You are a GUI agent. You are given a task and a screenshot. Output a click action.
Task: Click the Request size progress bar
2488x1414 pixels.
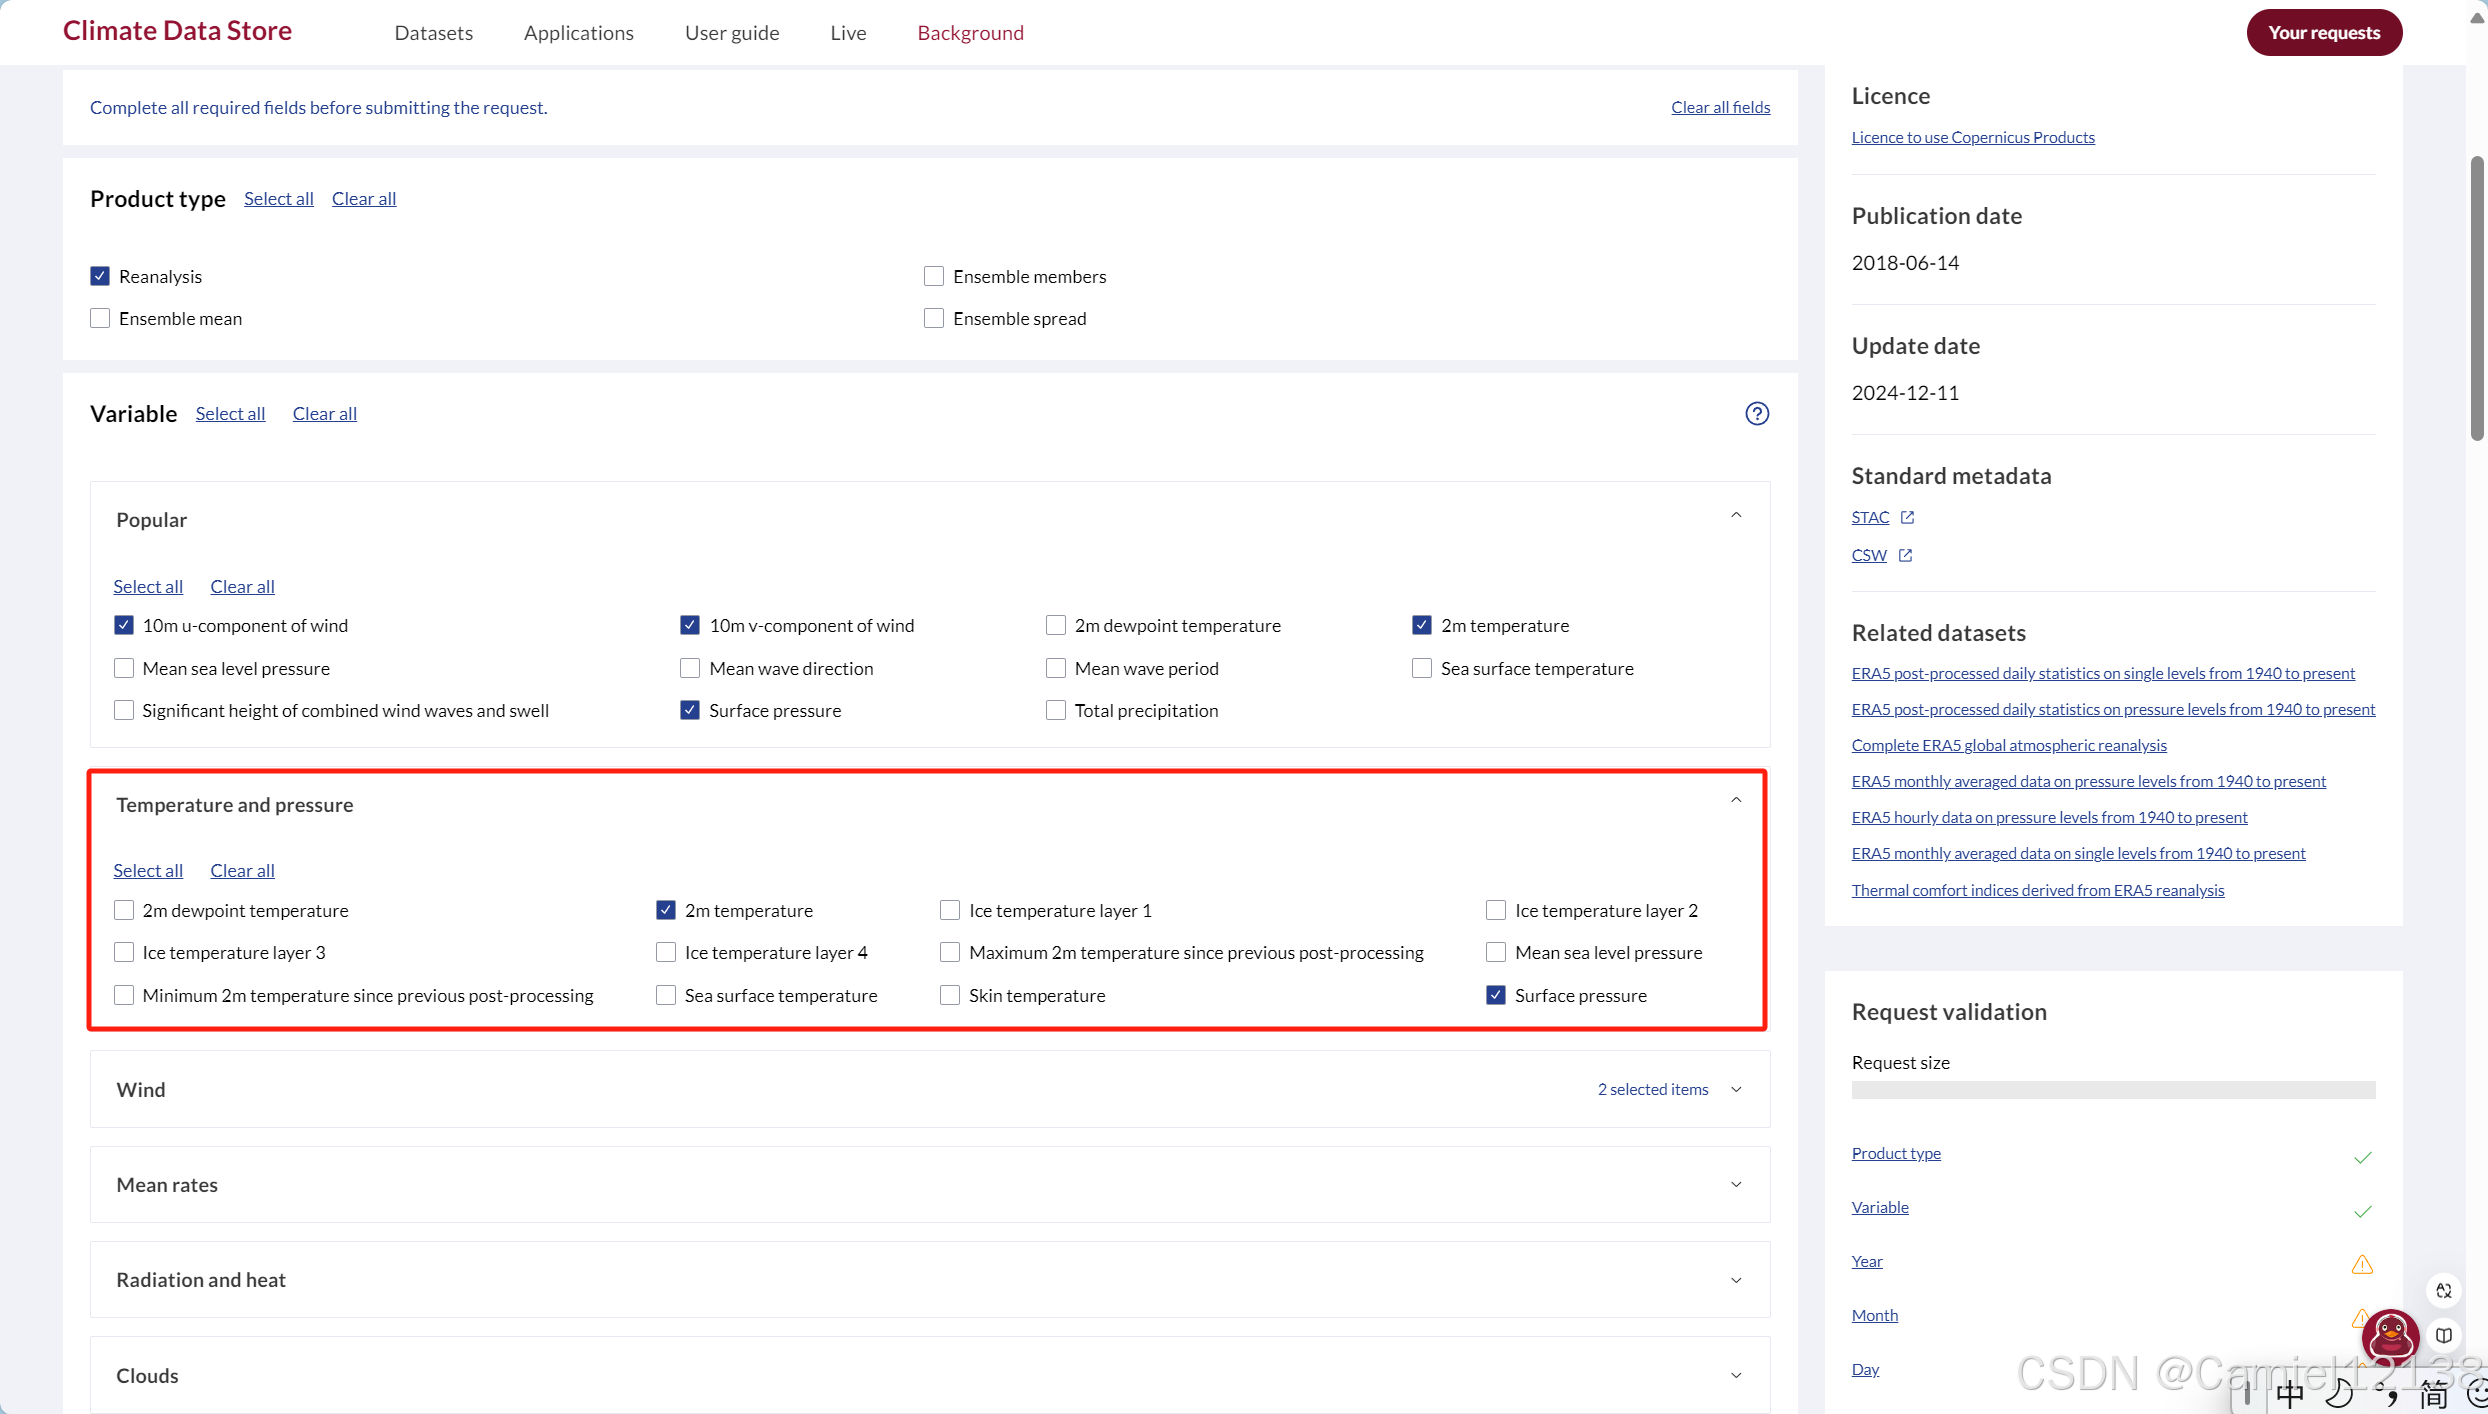(2112, 1090)
